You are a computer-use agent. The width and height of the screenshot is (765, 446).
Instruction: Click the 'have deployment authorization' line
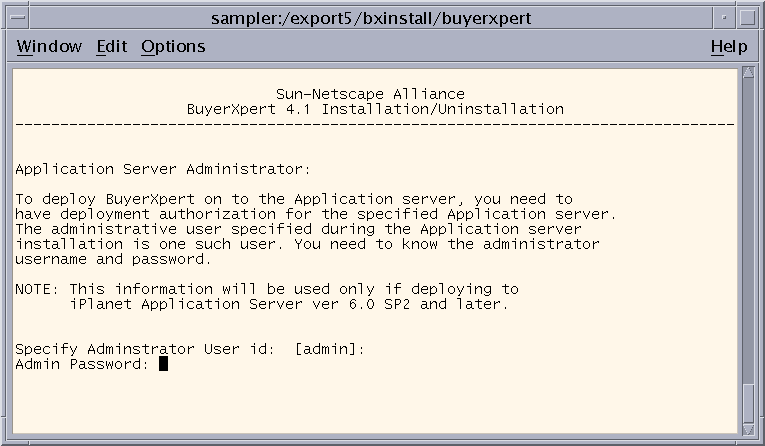316,214
